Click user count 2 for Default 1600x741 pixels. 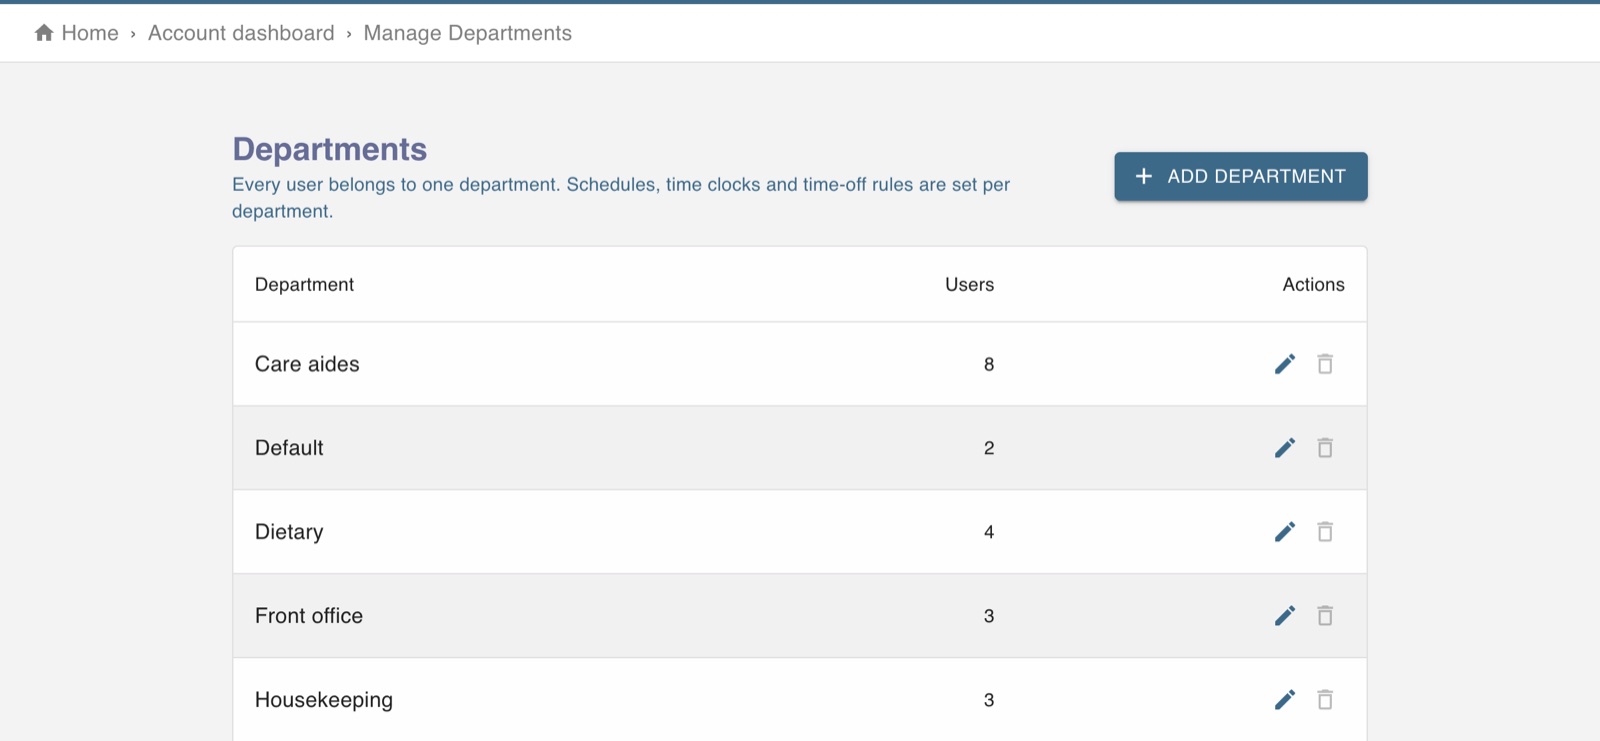tap(989, 448)
